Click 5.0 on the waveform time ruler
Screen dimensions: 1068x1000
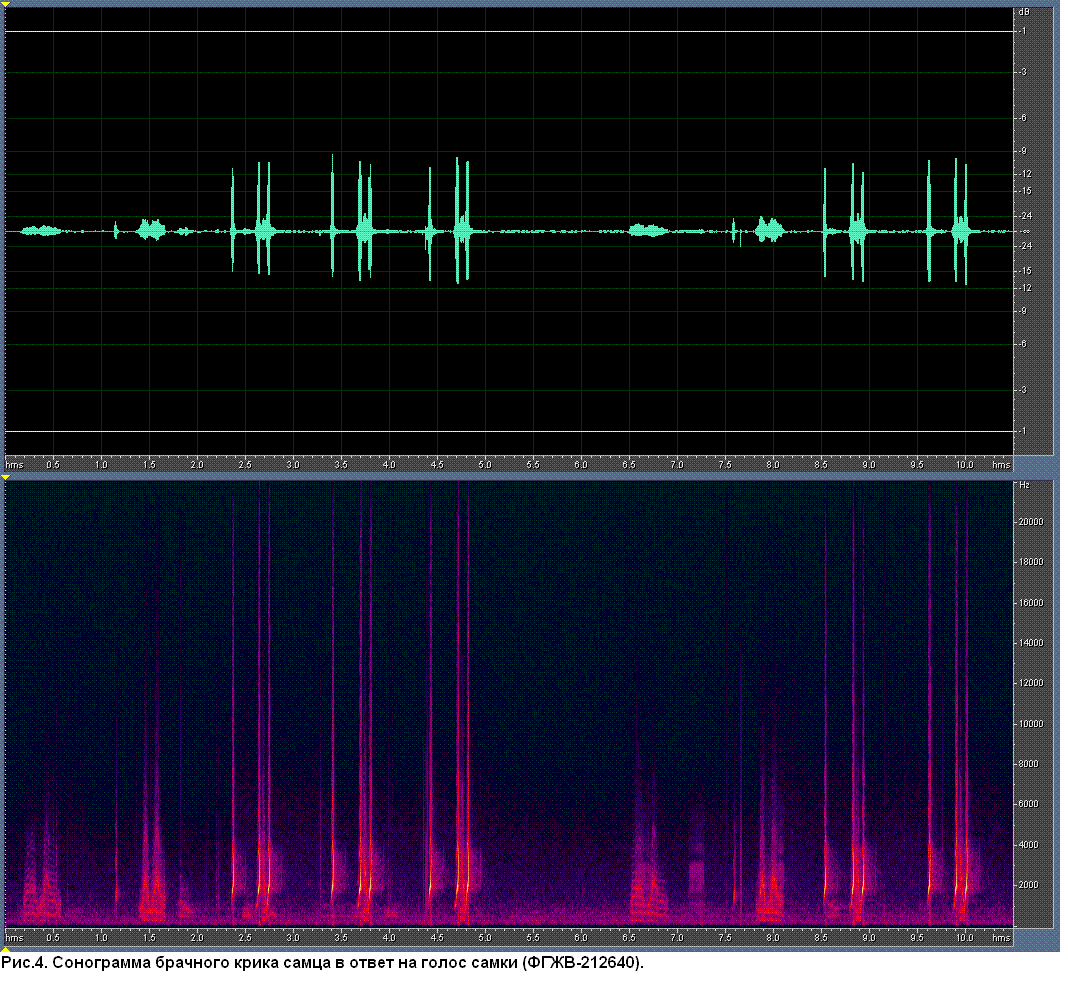[484, 465]
